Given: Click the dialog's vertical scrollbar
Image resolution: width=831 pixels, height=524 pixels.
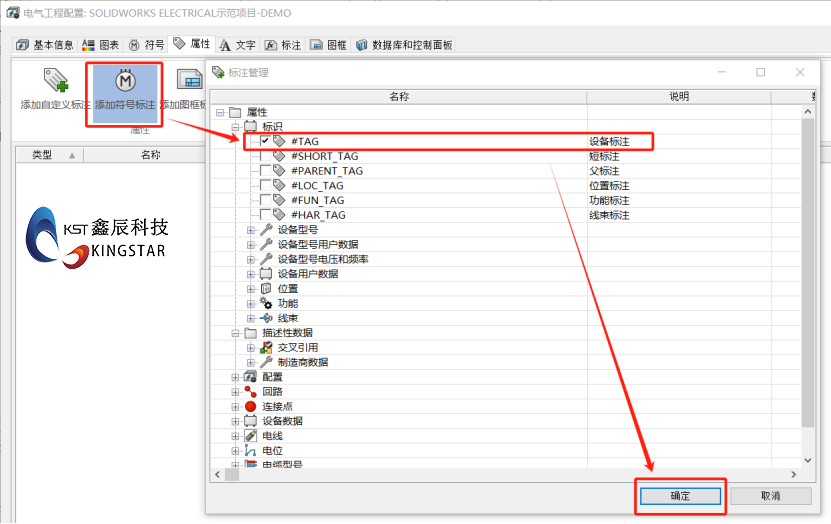Looking at the screenshot, I should pos(808,280).
